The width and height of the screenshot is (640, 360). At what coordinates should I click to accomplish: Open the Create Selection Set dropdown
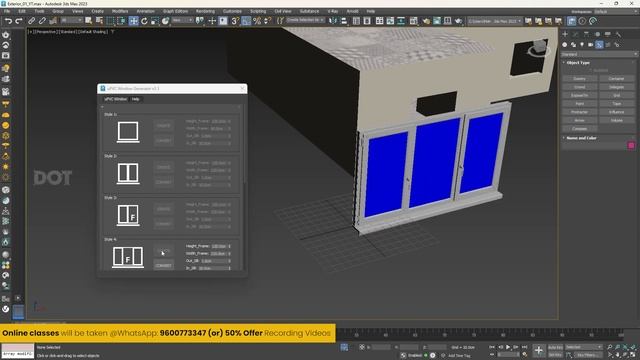[x=305, y=20]
